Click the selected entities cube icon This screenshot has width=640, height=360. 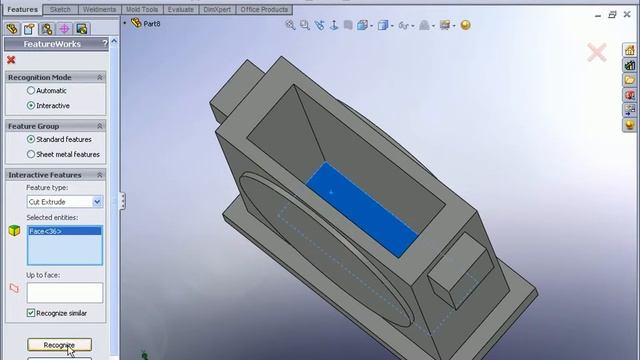(x=14, y=231)
